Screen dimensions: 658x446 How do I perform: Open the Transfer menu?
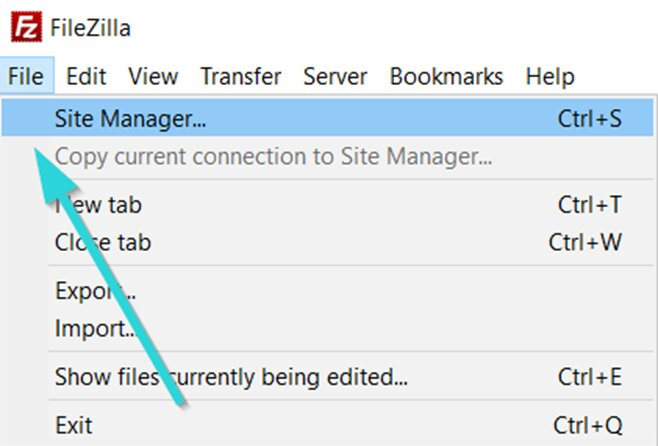(x=241, y=76)
